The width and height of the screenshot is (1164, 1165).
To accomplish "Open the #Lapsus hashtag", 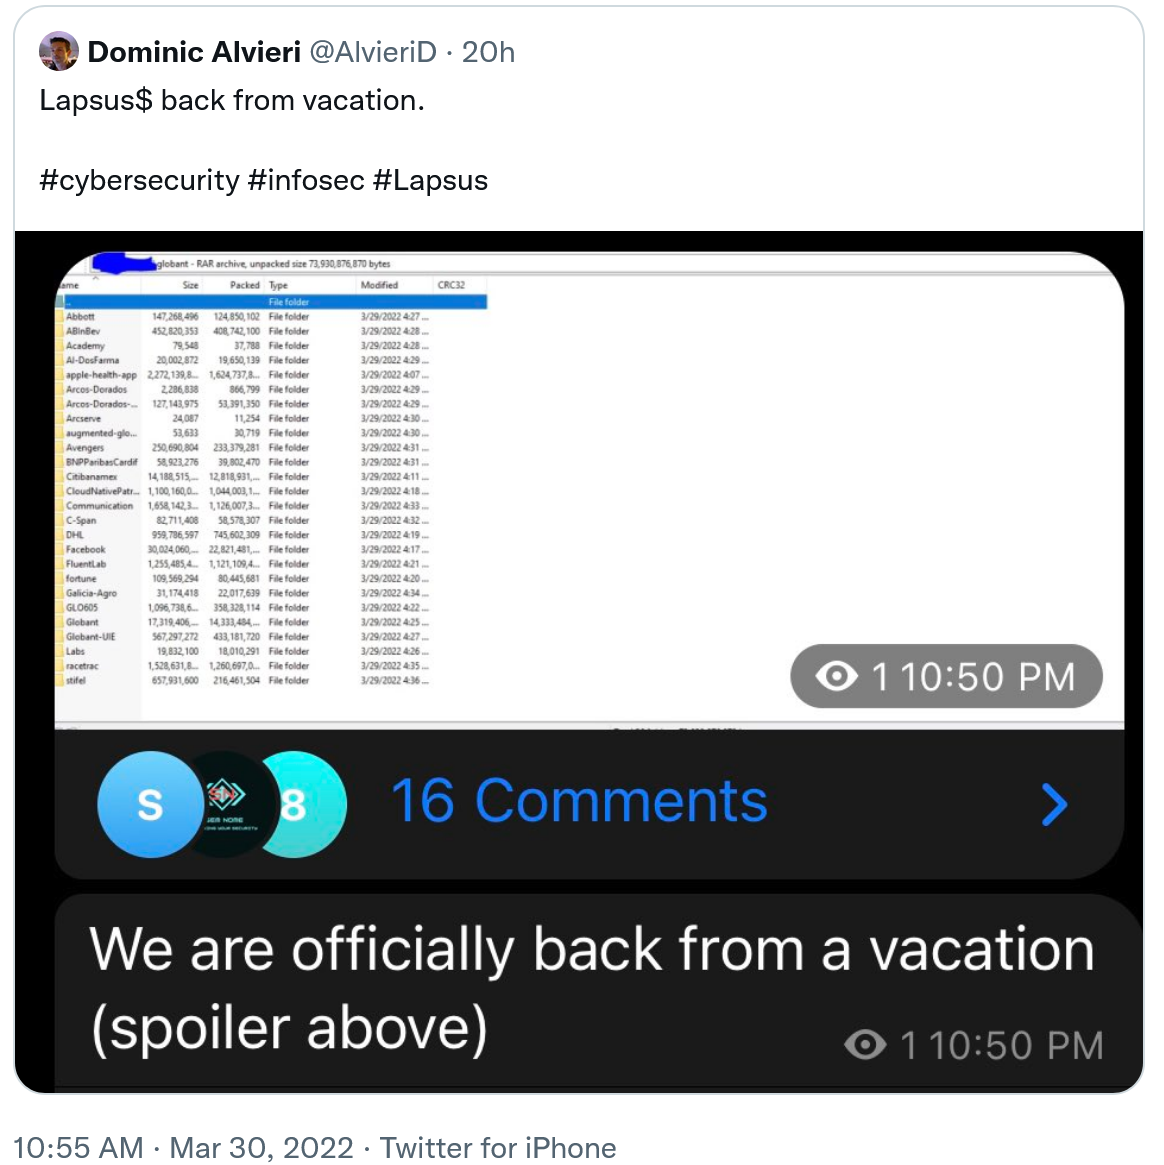I will pos(430,180).
